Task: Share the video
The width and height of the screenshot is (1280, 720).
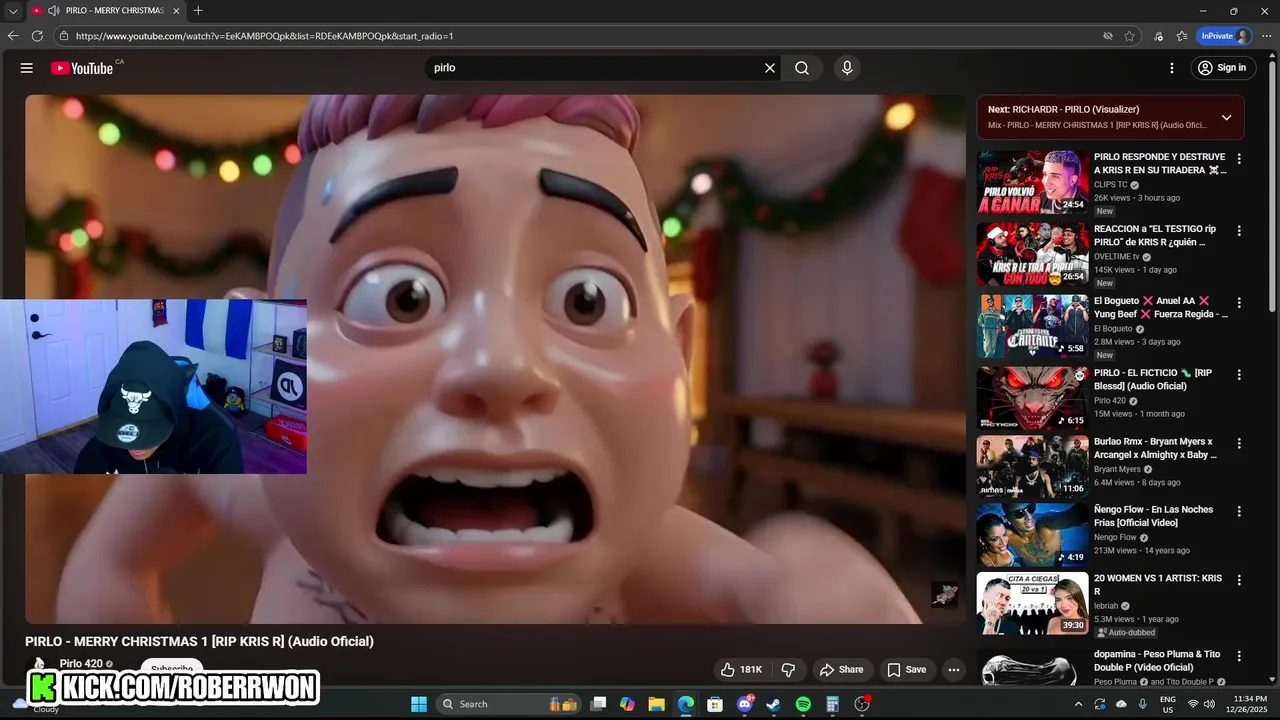Action: pos(841,670)
